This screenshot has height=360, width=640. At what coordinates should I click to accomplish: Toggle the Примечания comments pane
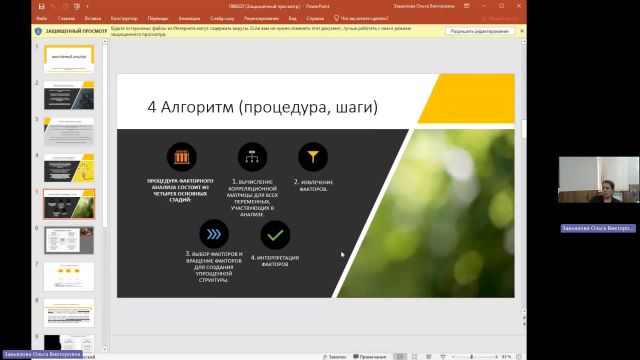coord(370,357)
